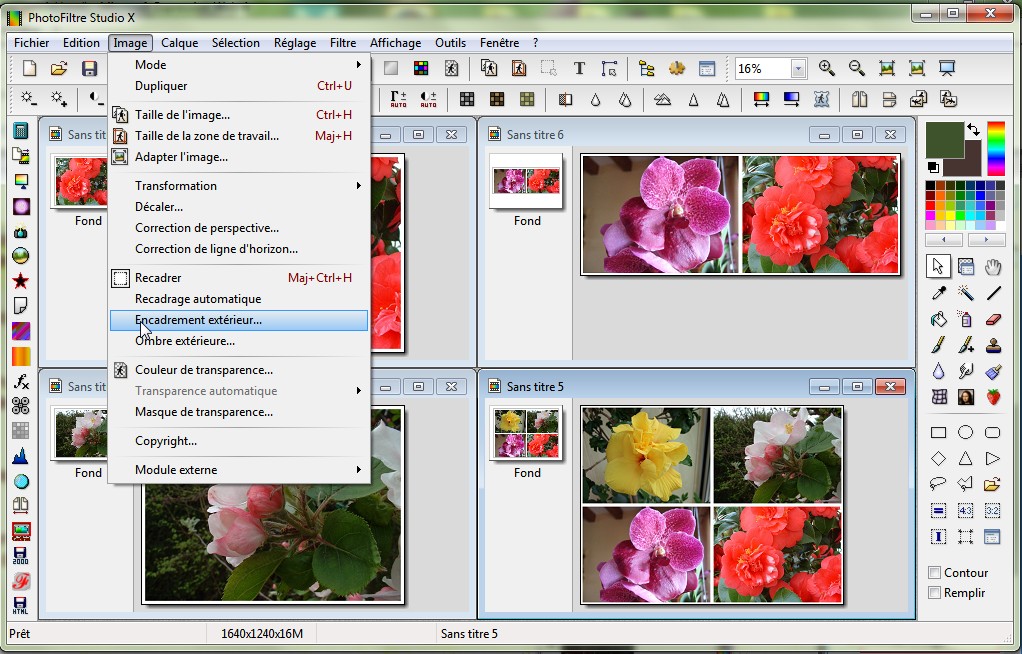Image resolution: width=1022 pixels, height=654 pixels.
Task: Enable the Contour checkbox
Action: click(x=935, y=572)
